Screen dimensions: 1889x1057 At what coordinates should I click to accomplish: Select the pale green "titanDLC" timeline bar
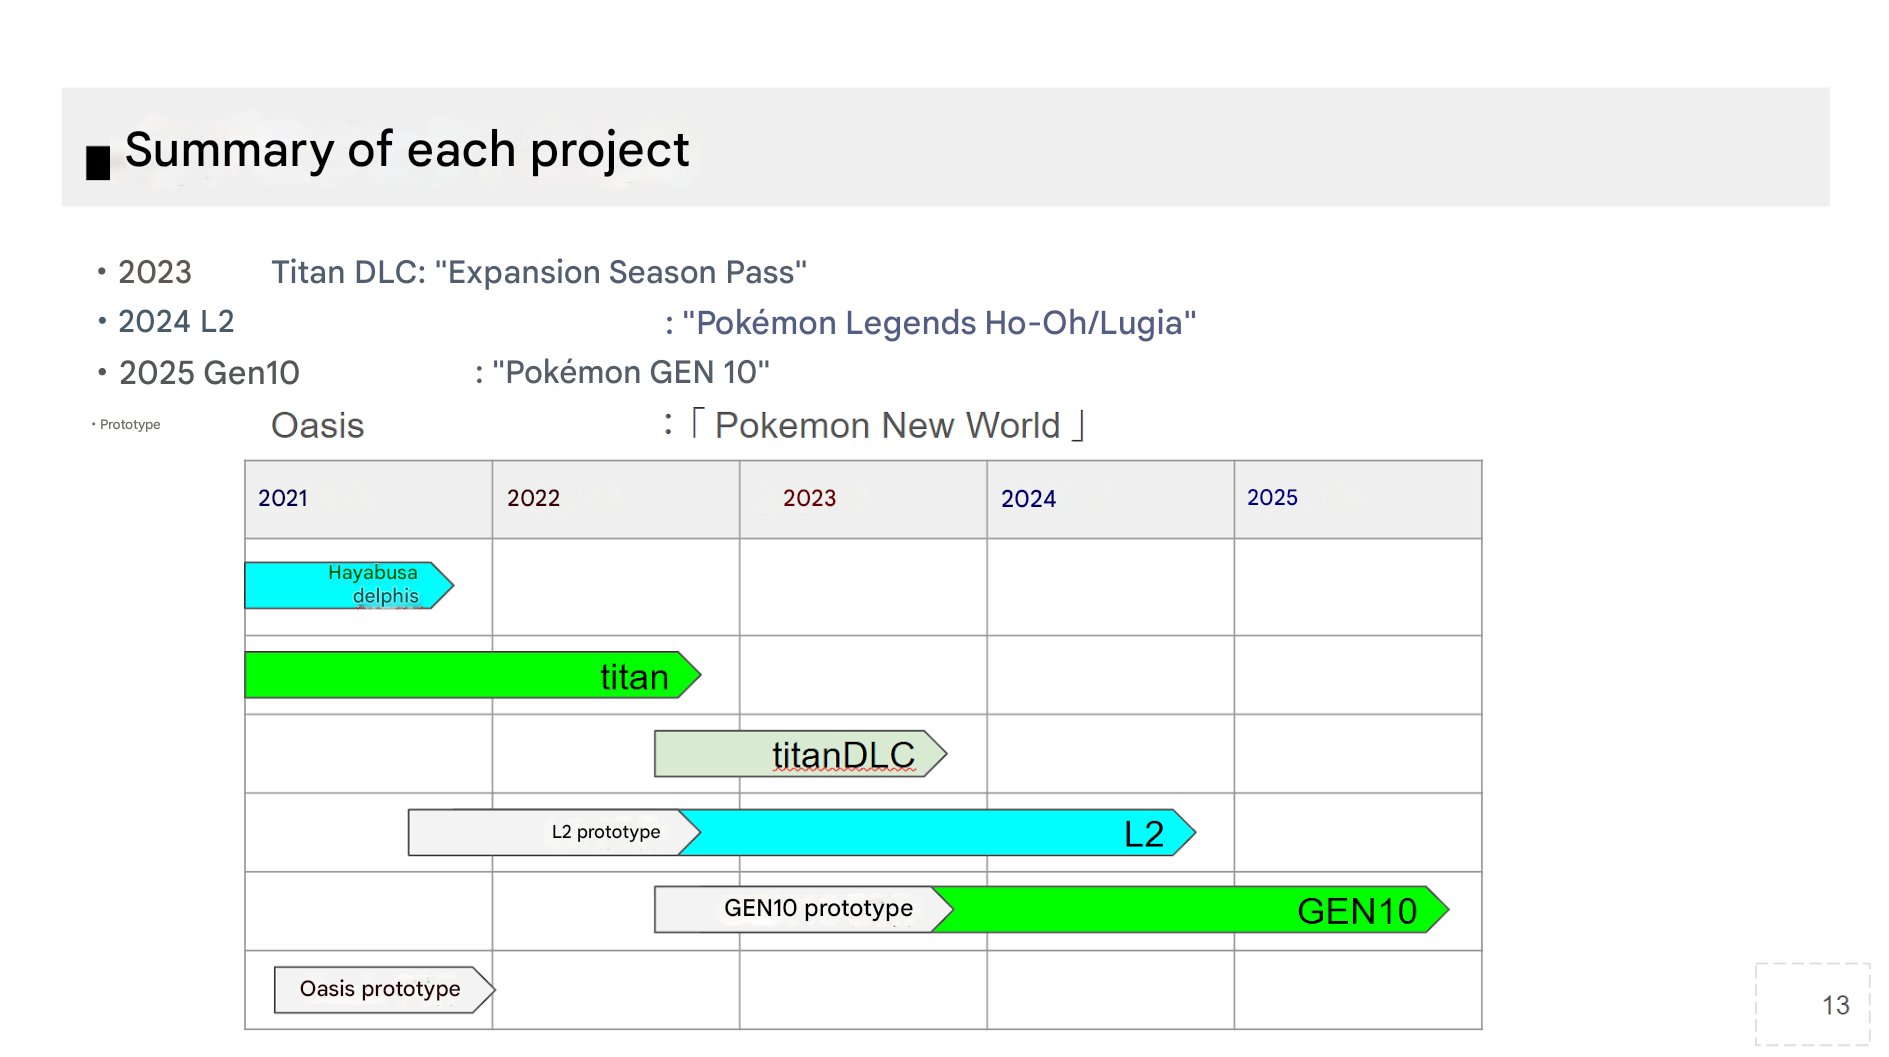coord(800,754)
